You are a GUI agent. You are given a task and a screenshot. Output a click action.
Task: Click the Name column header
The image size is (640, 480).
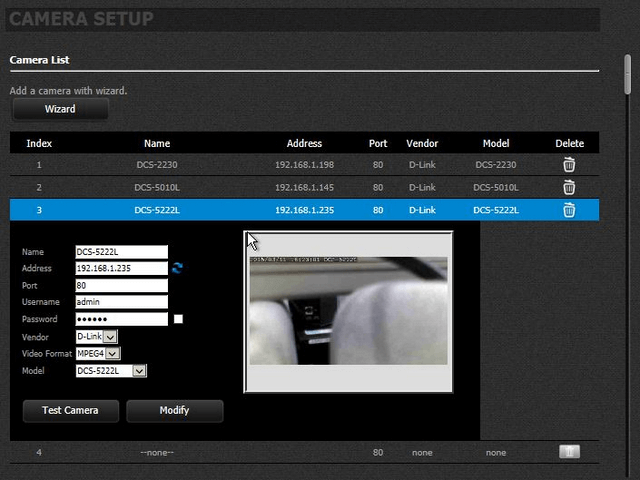point(157,143)
